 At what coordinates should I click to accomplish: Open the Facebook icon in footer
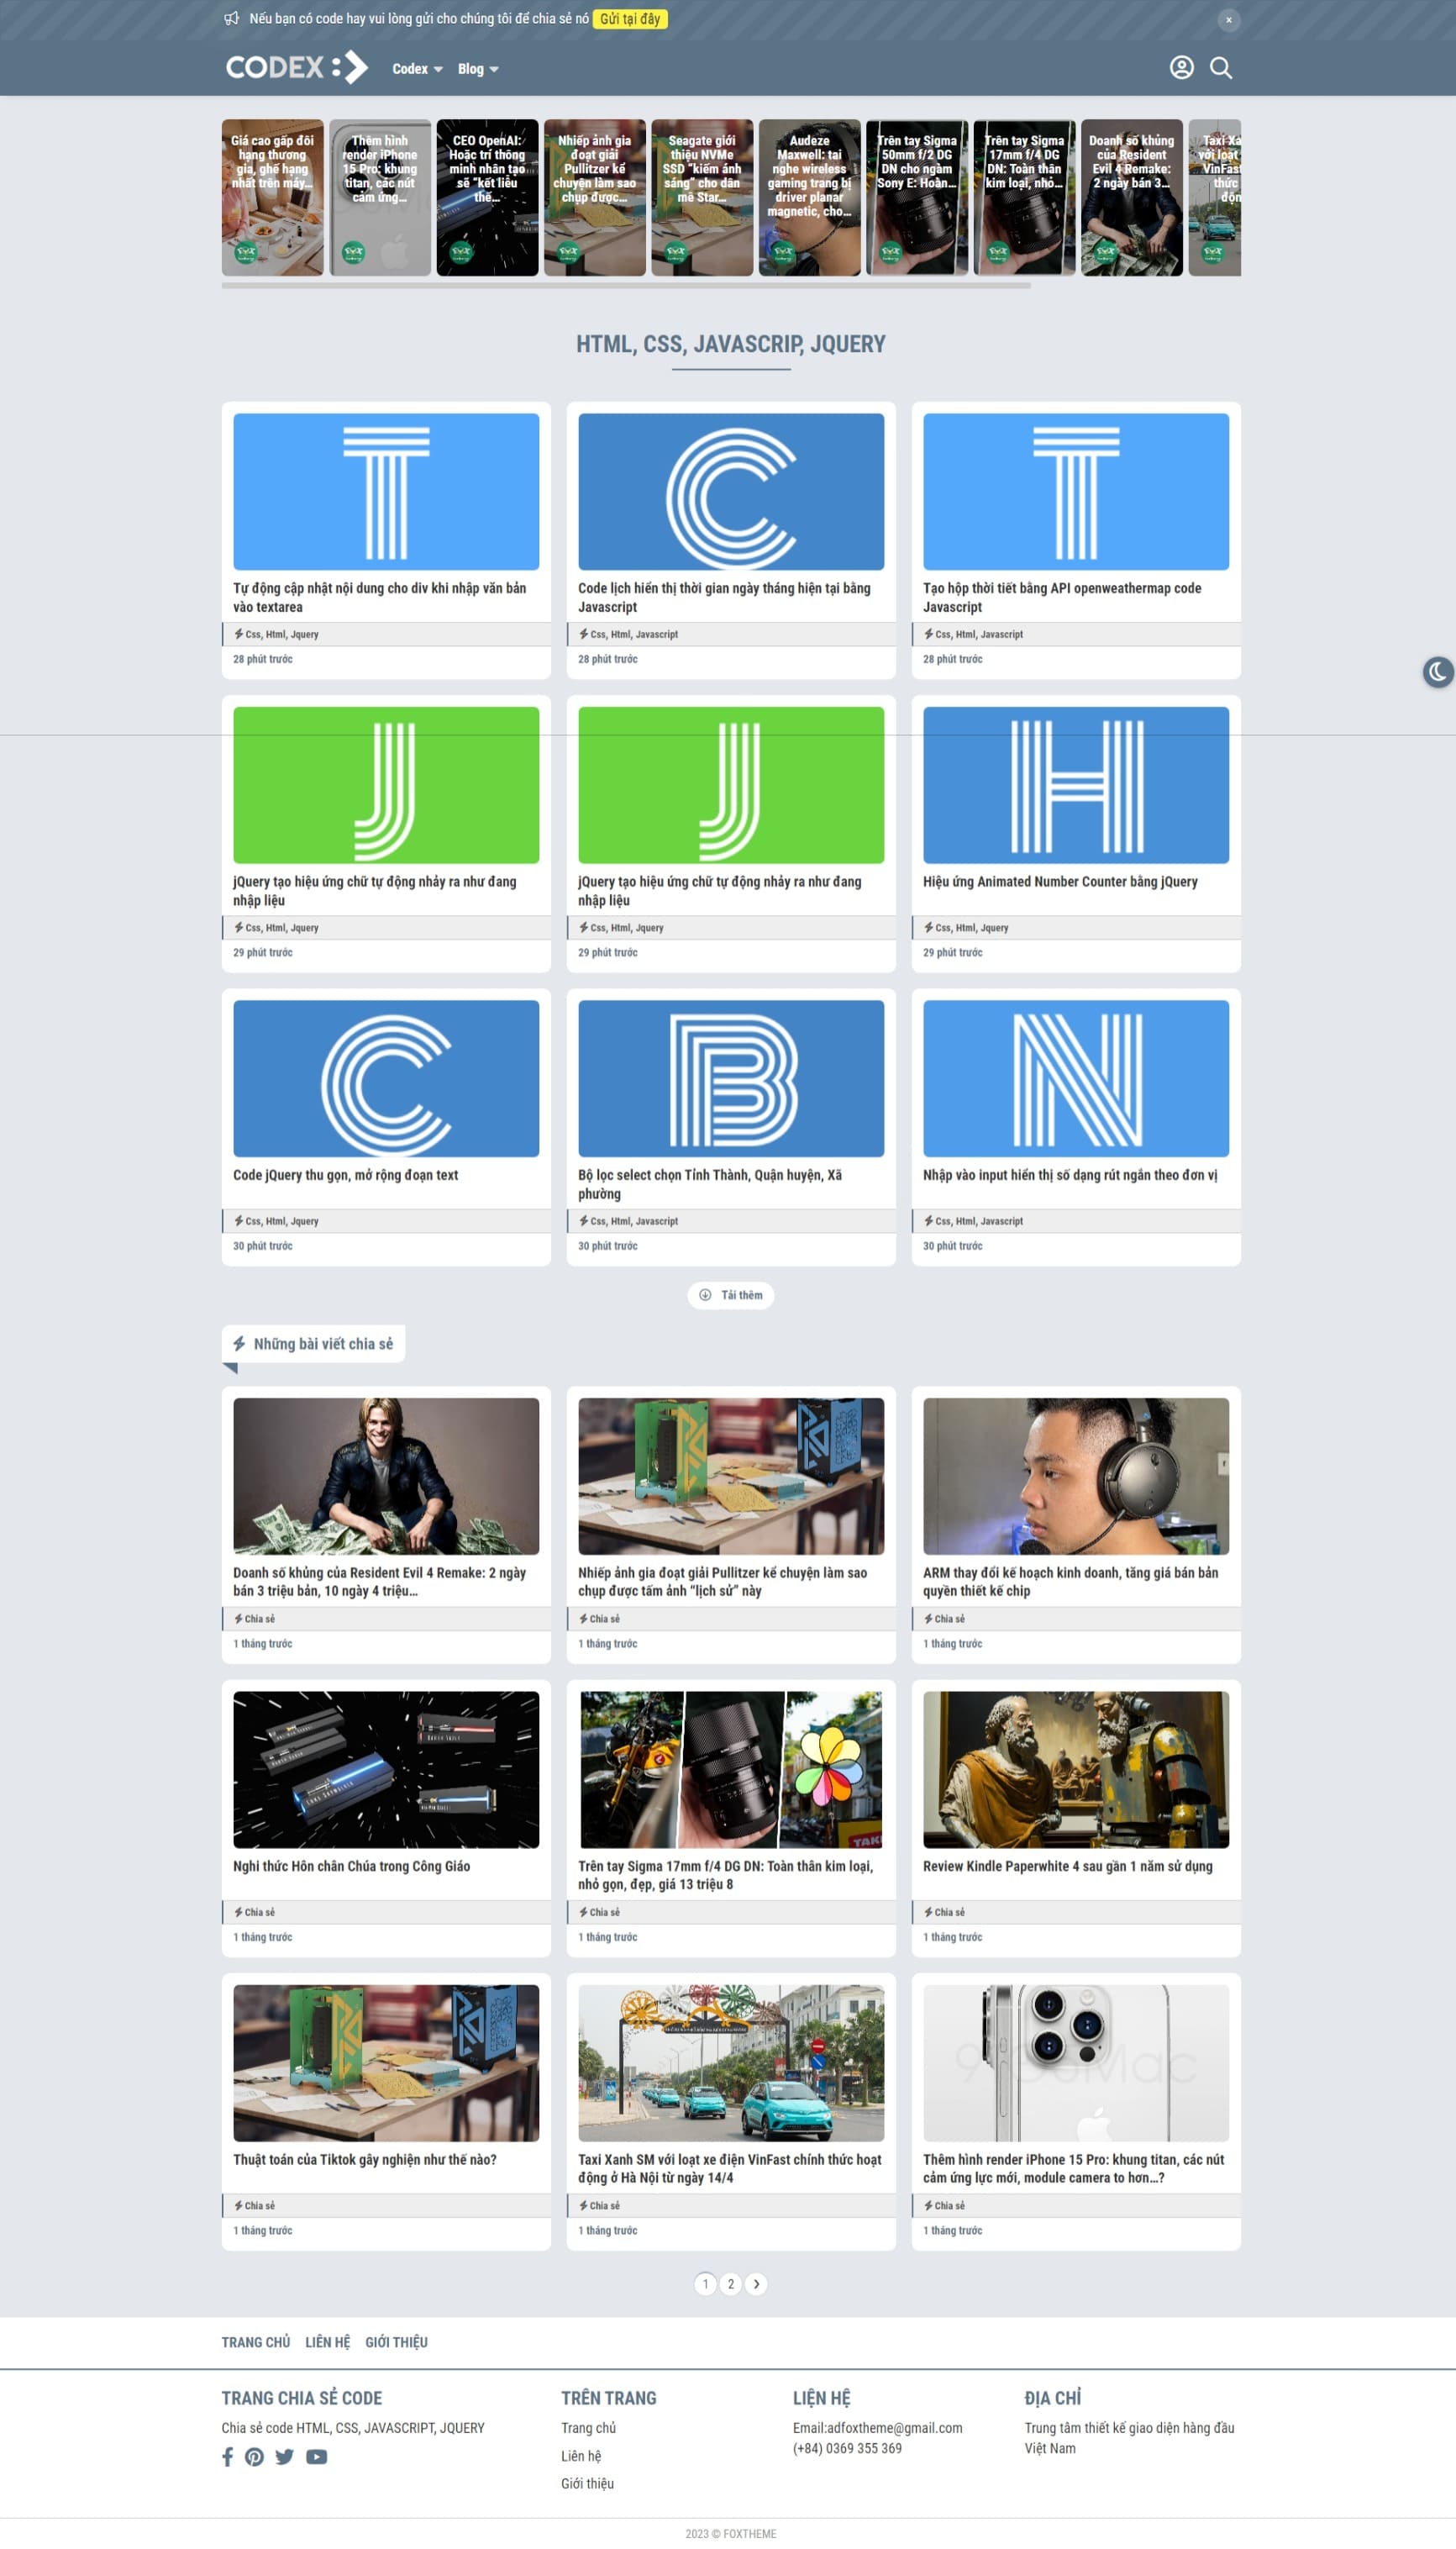click(228, 2456)
